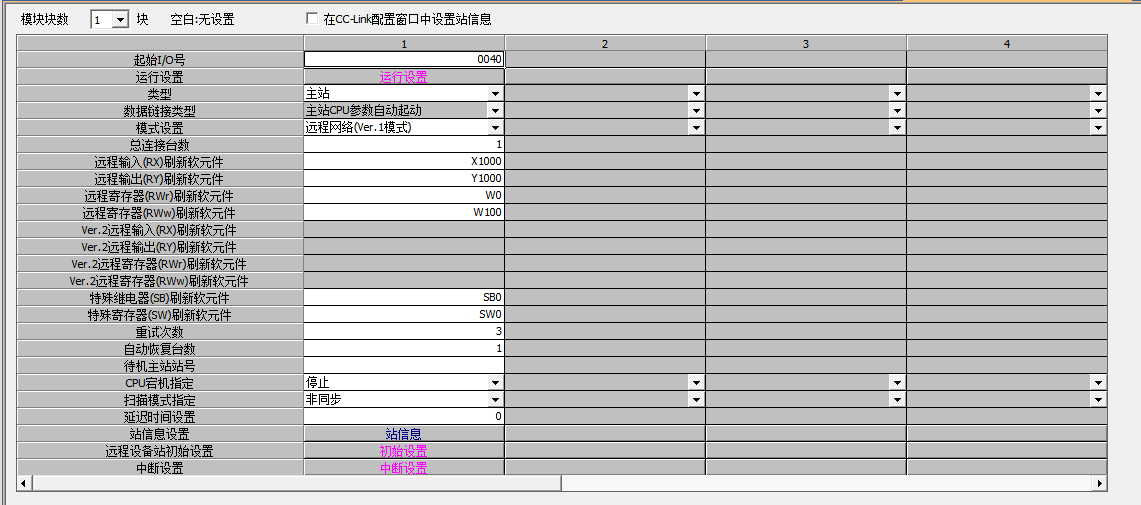Open the 数据链接类型 dropdown in column 1
The image size is (1141, 505).
pyautogui.click(x=495, y=111)
